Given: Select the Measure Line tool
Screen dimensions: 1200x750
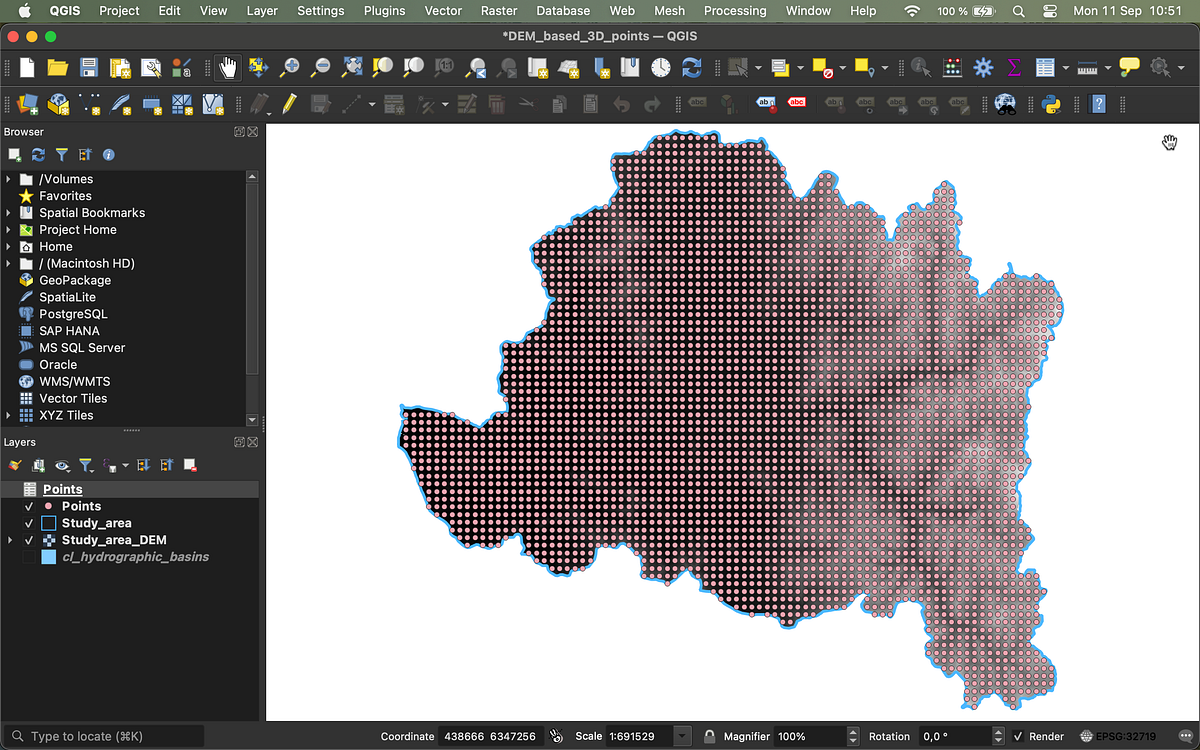Looking at the screenshot, I should [x=1086, y=65].
